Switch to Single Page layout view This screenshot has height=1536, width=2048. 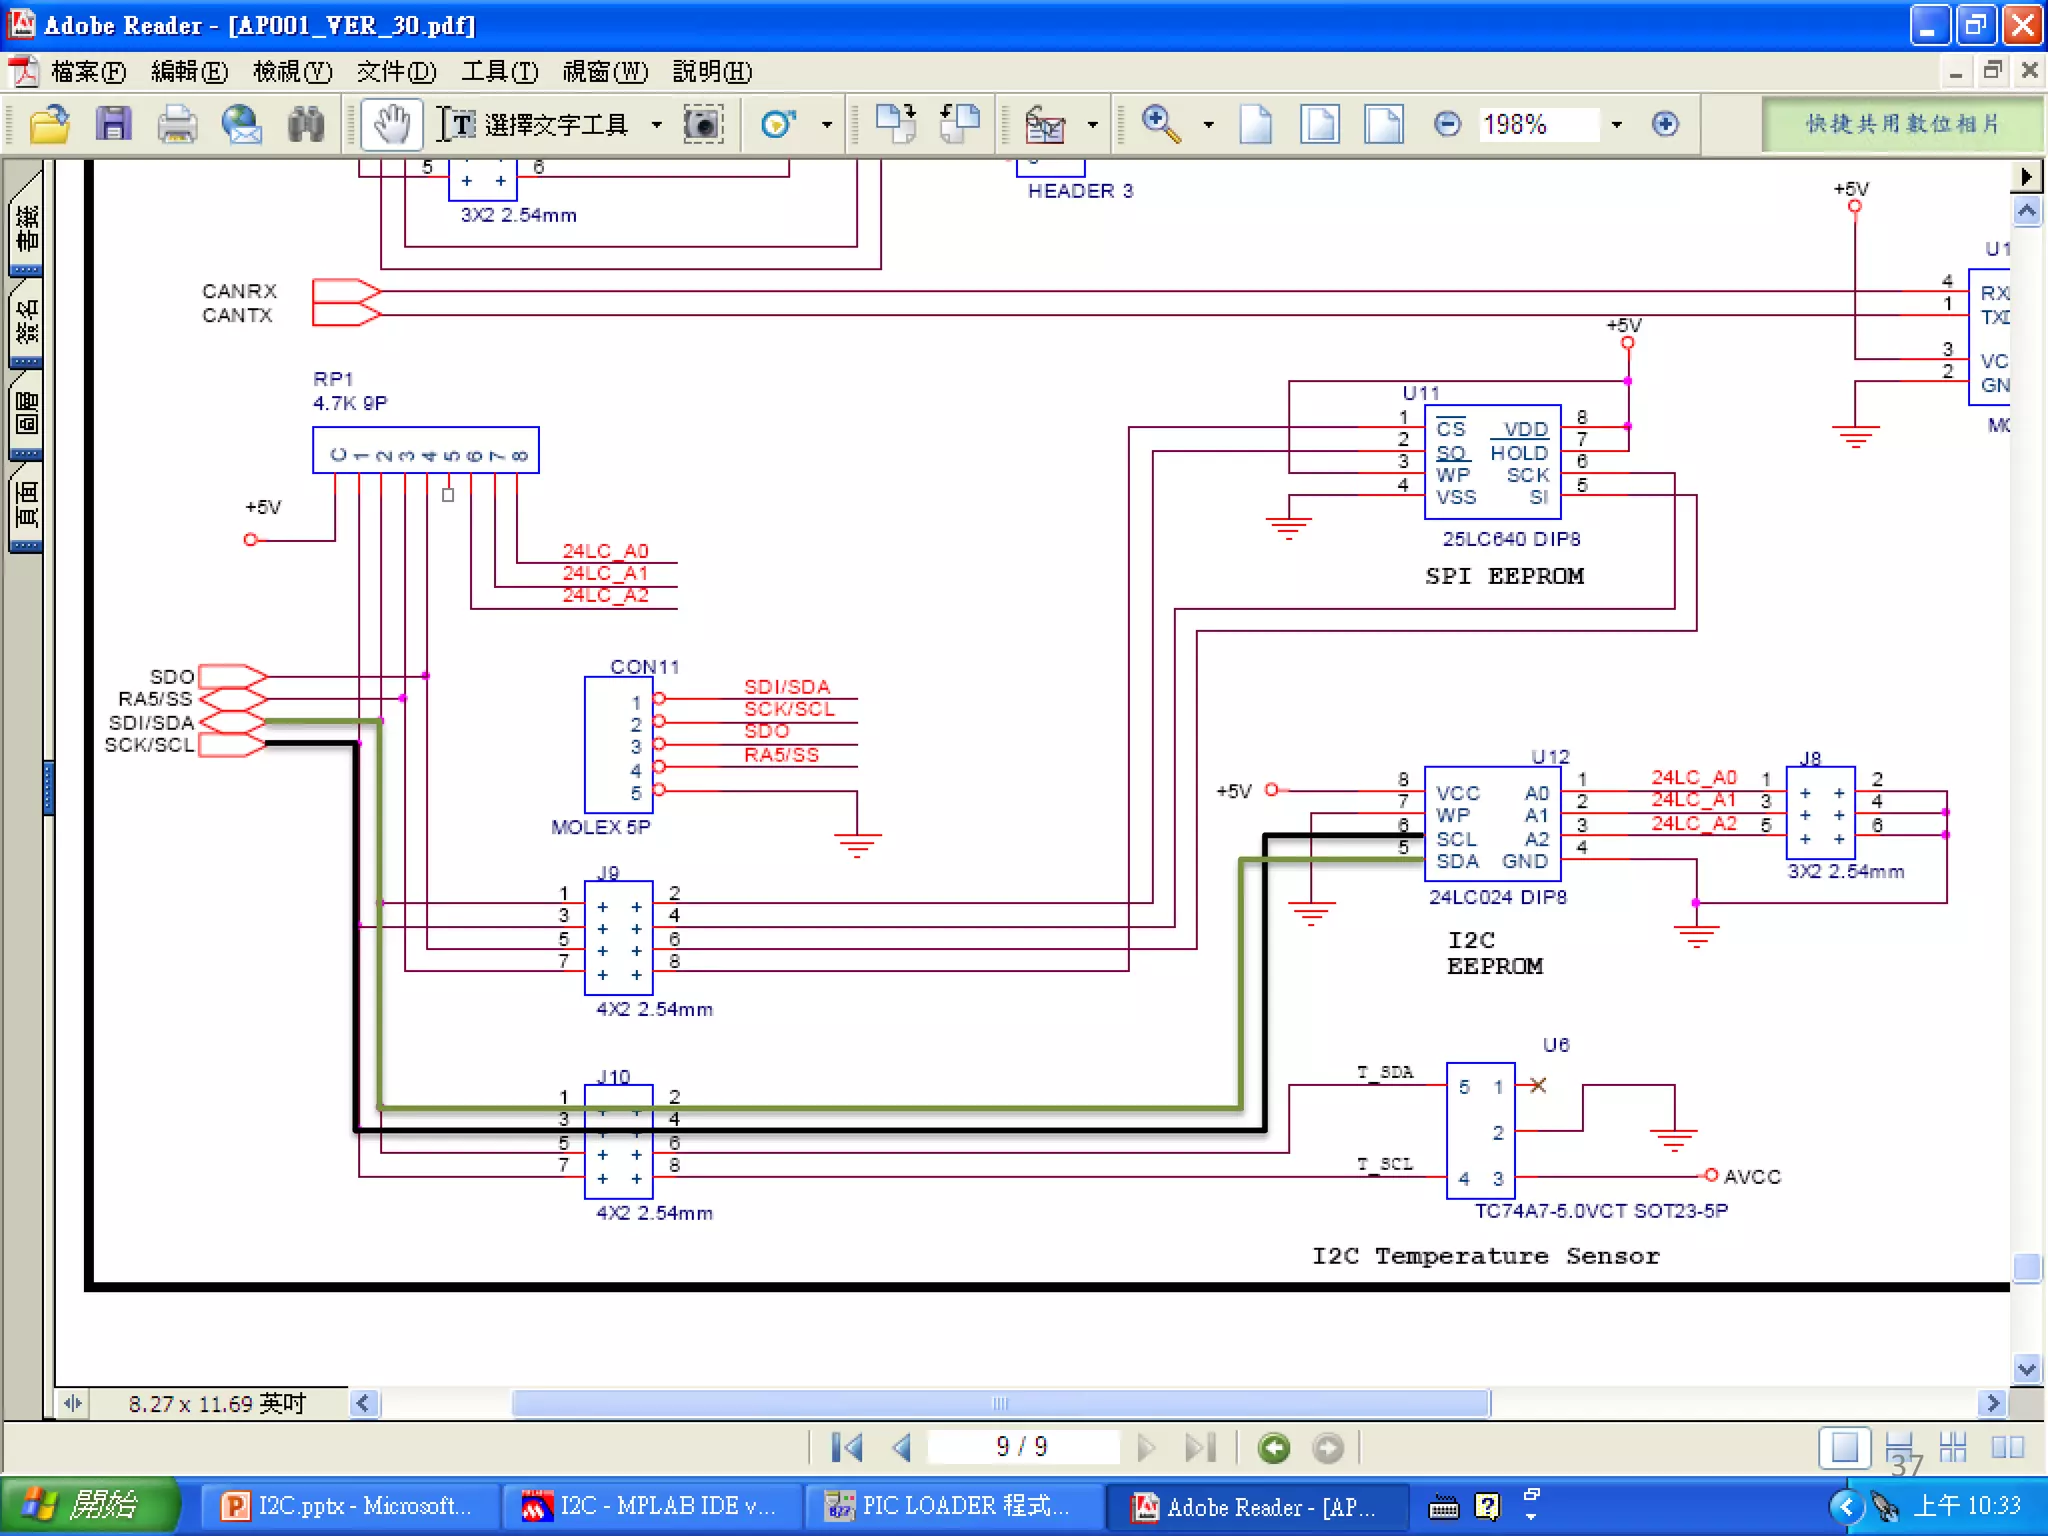(x=1844, y=1447)
